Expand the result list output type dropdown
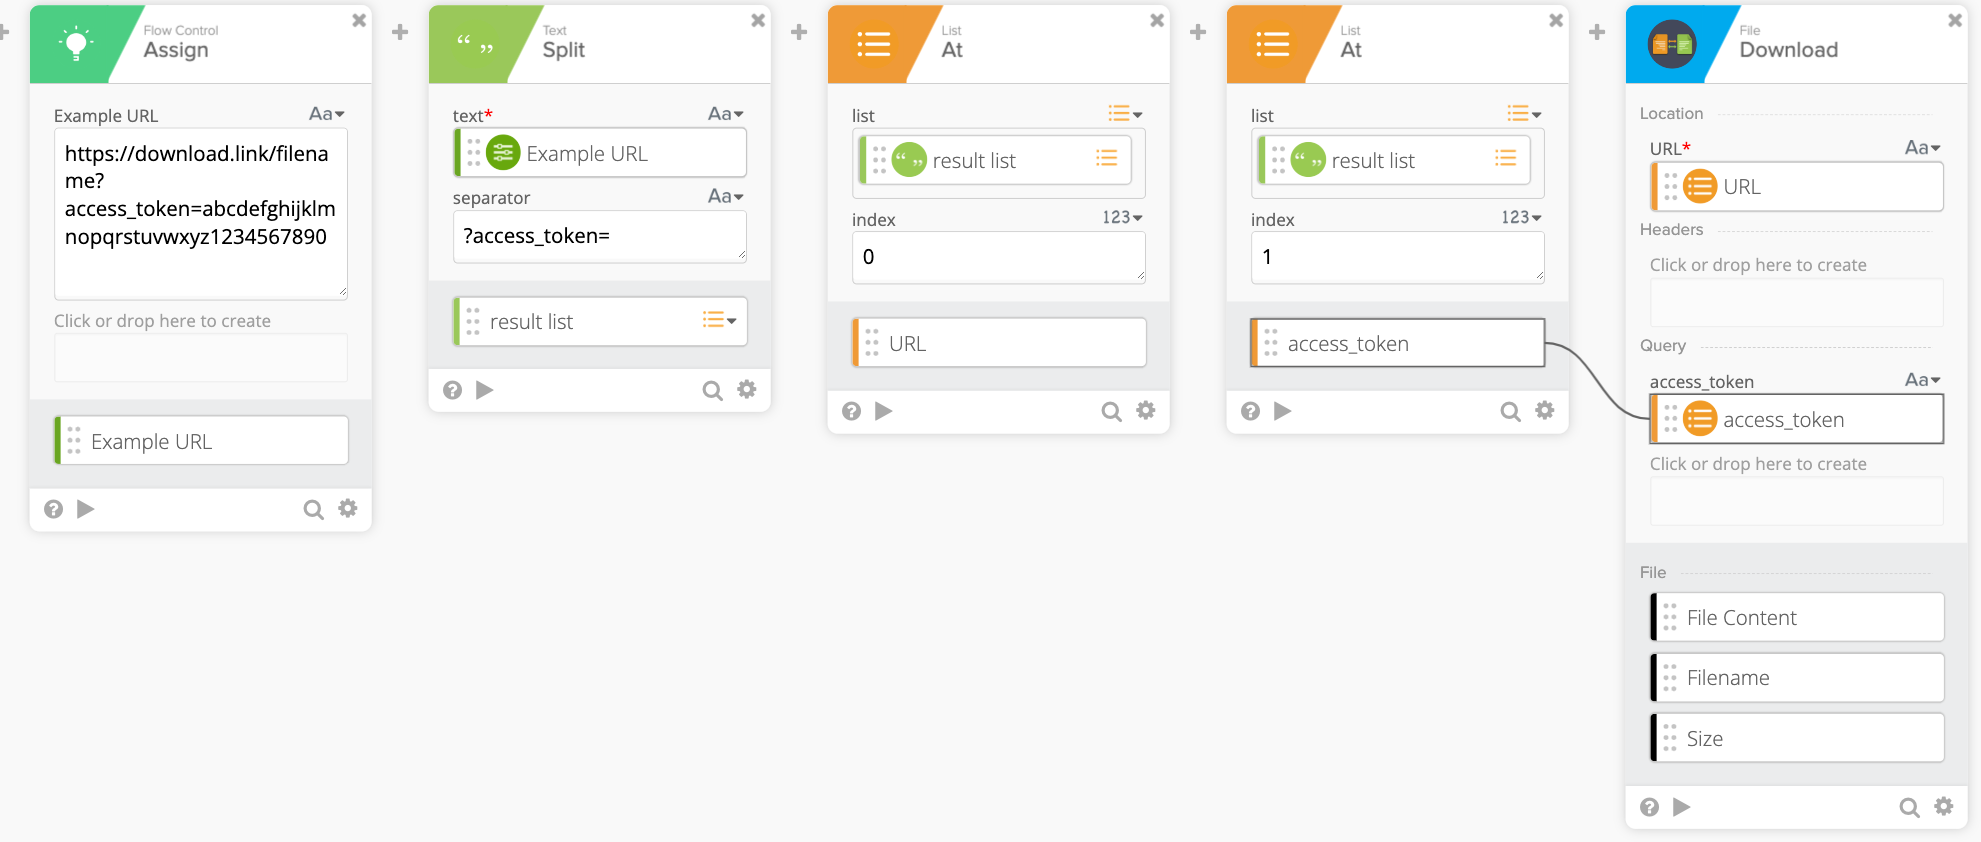Image resolution: width=1981 pixels, height=842 pixels. coord(720,321)
